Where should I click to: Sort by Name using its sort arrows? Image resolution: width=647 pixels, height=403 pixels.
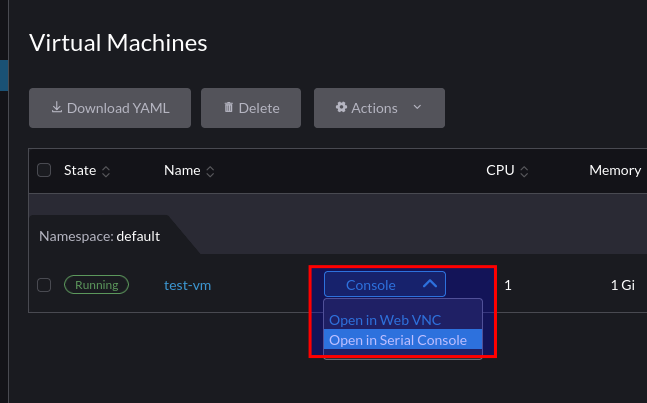pos(210,171)
